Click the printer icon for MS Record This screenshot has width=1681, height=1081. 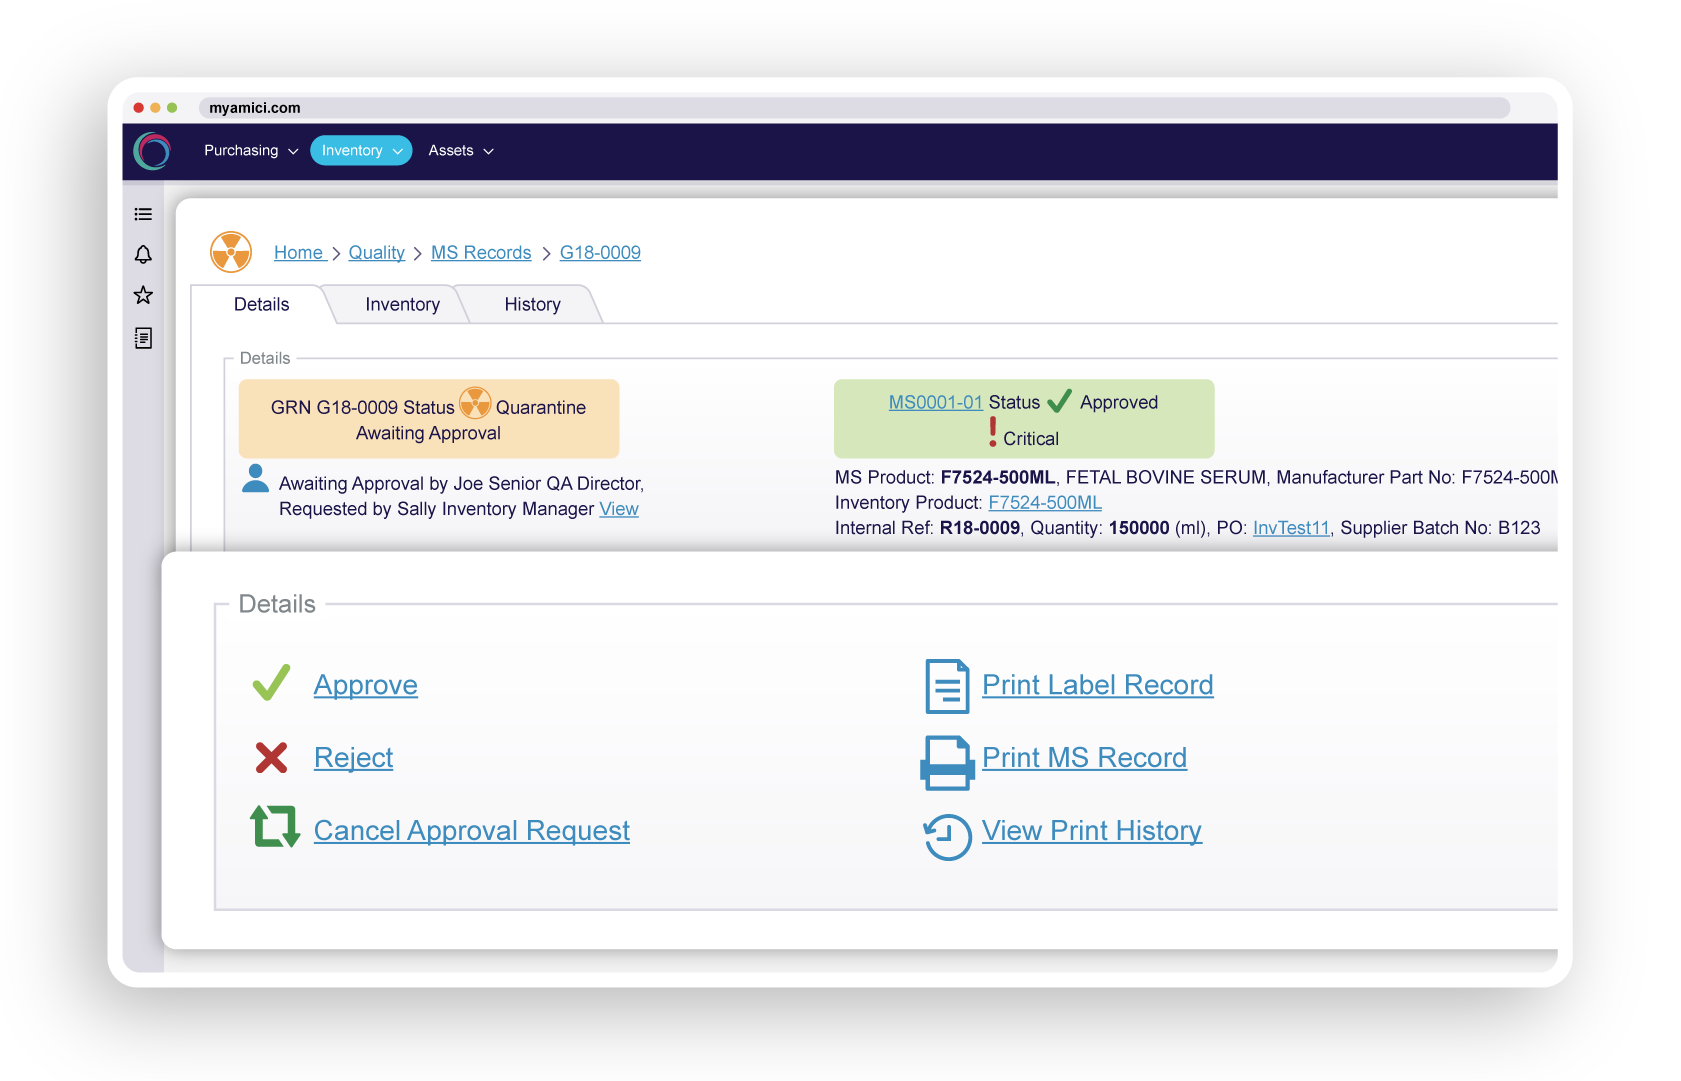click(946, 762)
